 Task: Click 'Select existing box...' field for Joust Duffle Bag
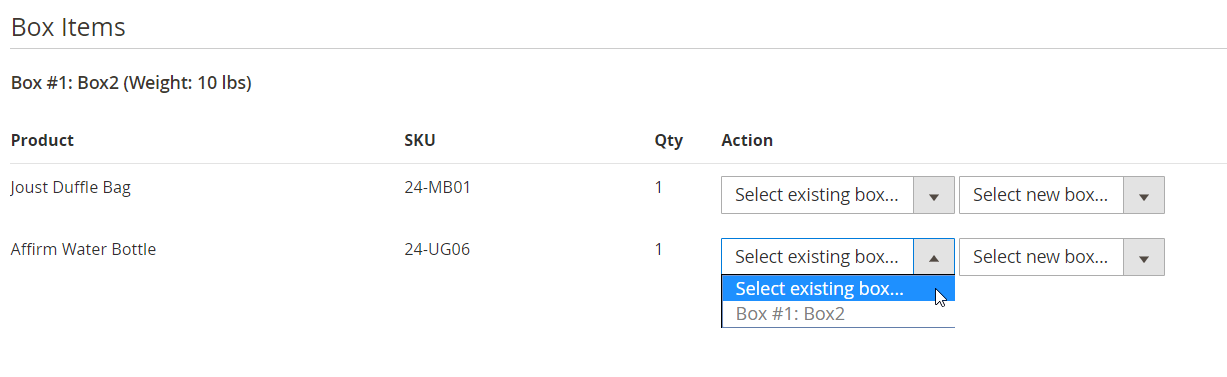[x=838, y=195]
